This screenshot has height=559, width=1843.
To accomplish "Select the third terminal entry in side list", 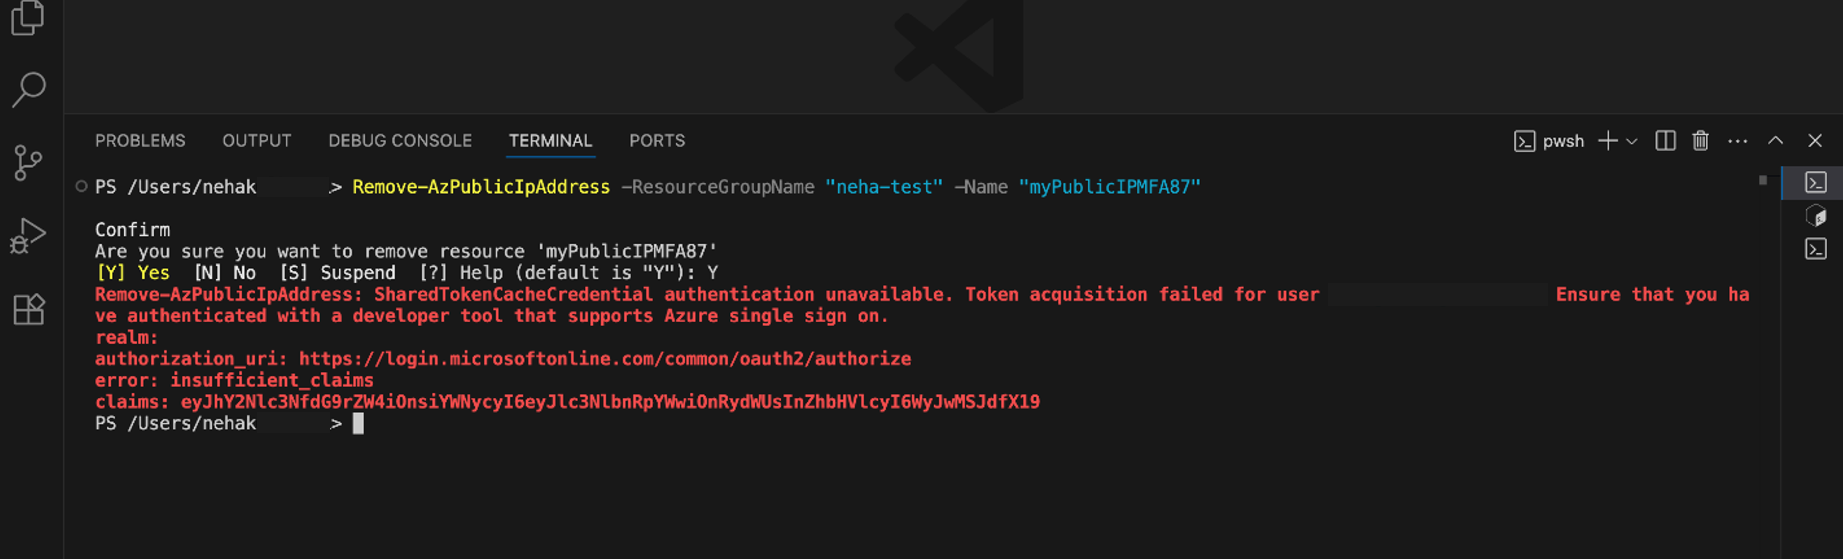I will (x=1815, y=249).
